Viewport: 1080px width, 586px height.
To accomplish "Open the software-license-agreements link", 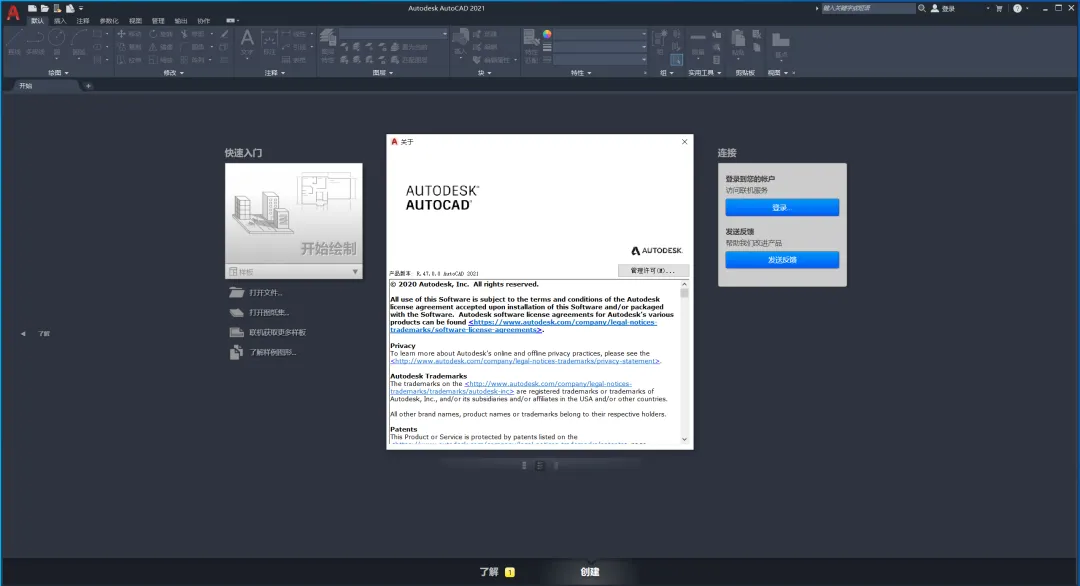I will pos(523,326).
